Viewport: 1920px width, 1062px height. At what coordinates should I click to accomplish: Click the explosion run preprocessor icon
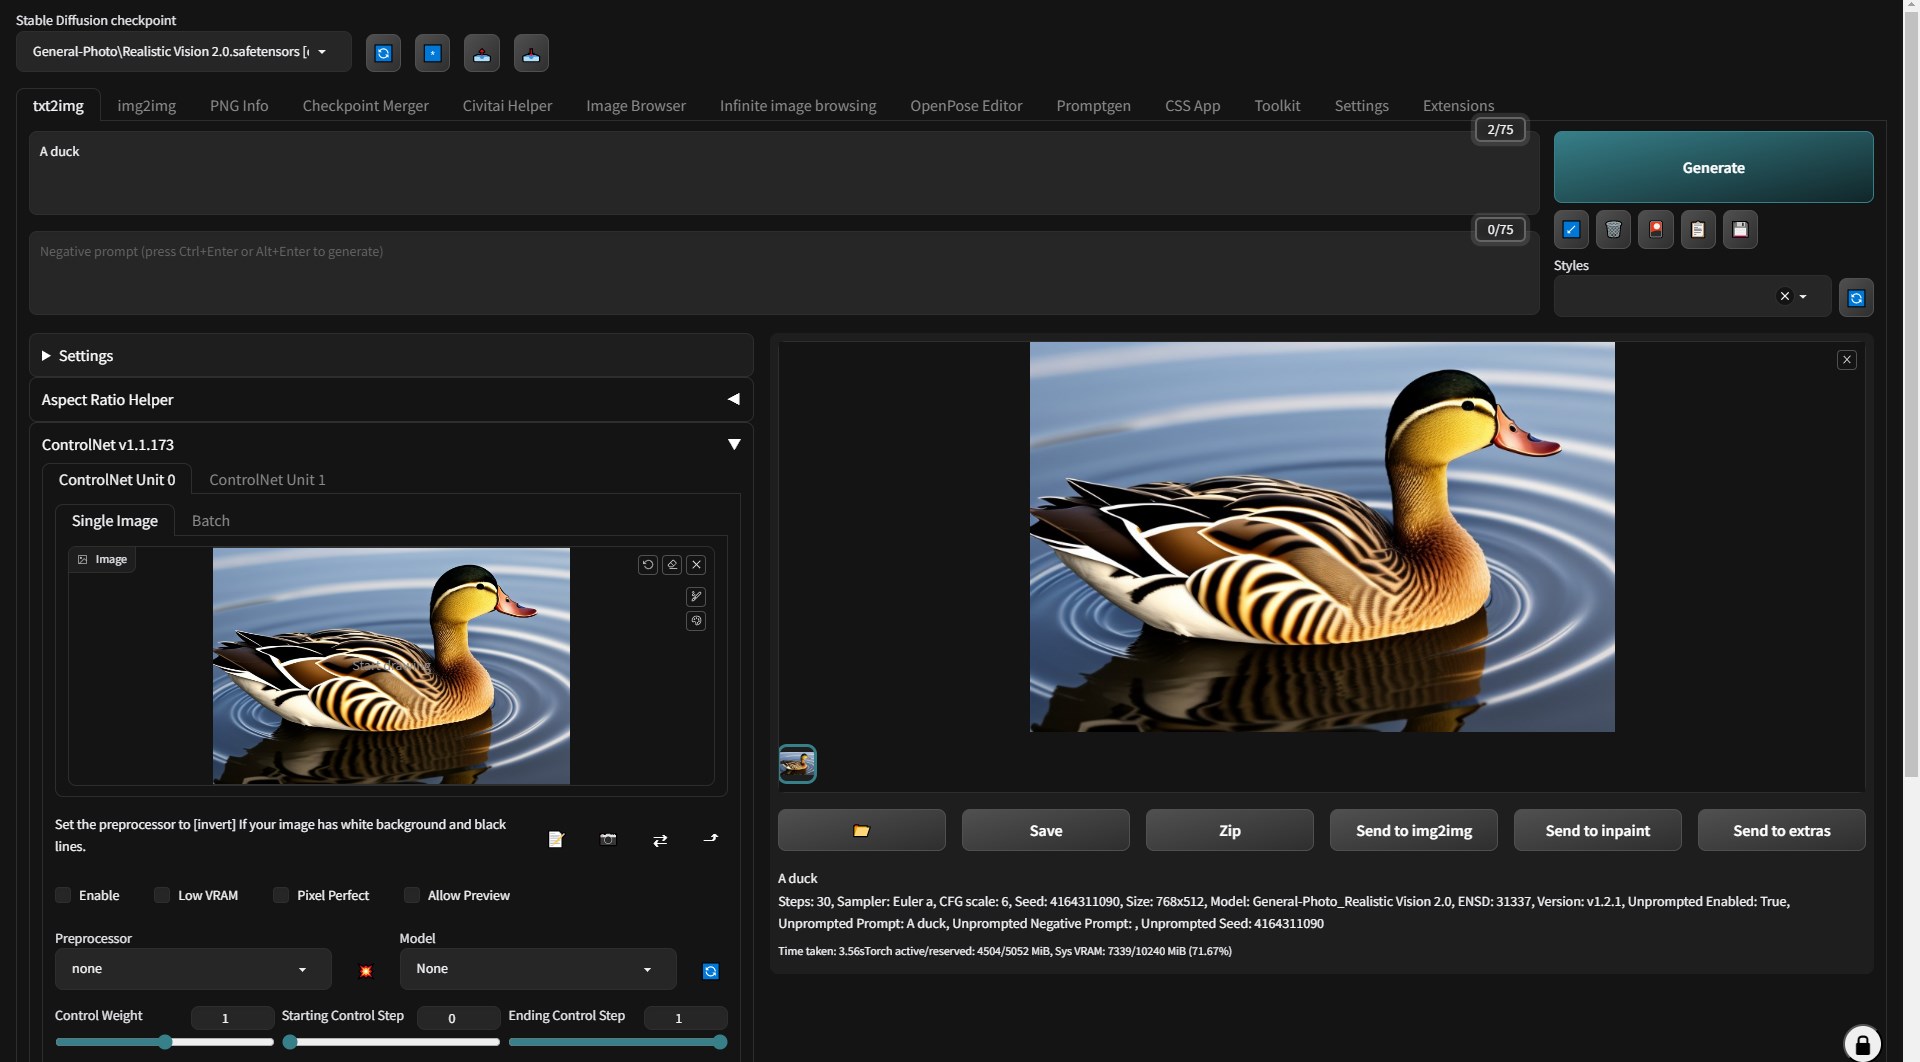366,971
